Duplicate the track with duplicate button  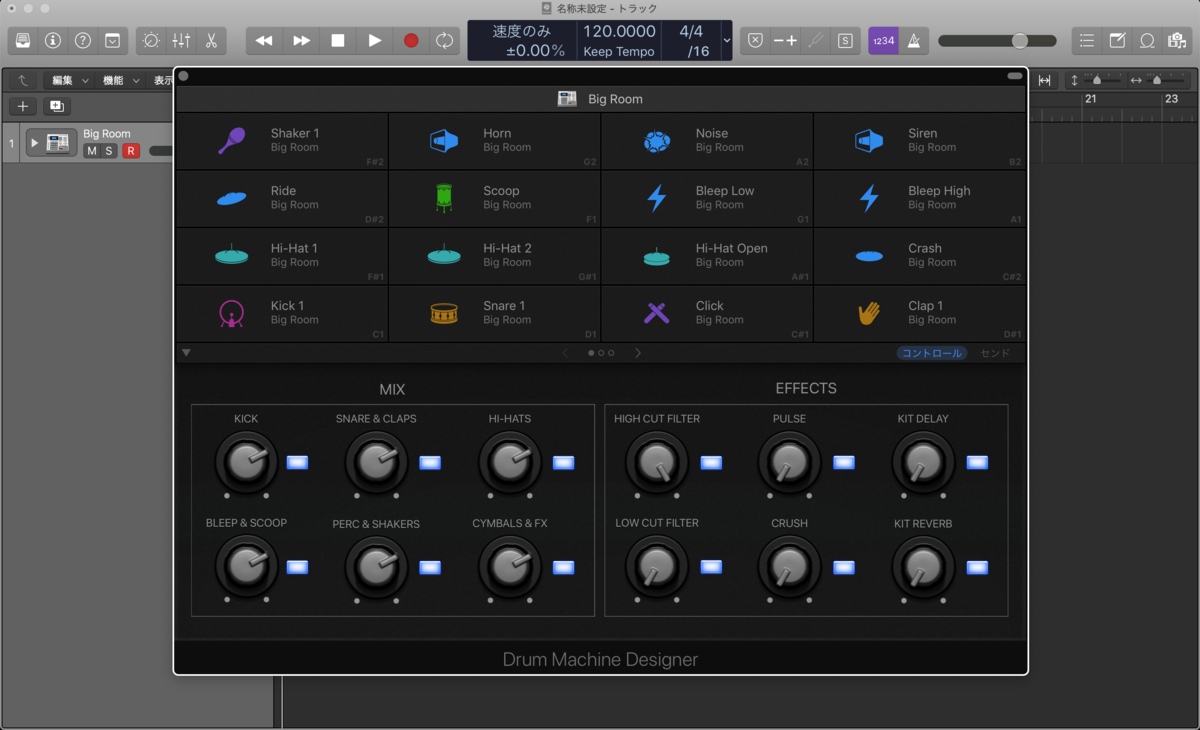click(56, 106)
